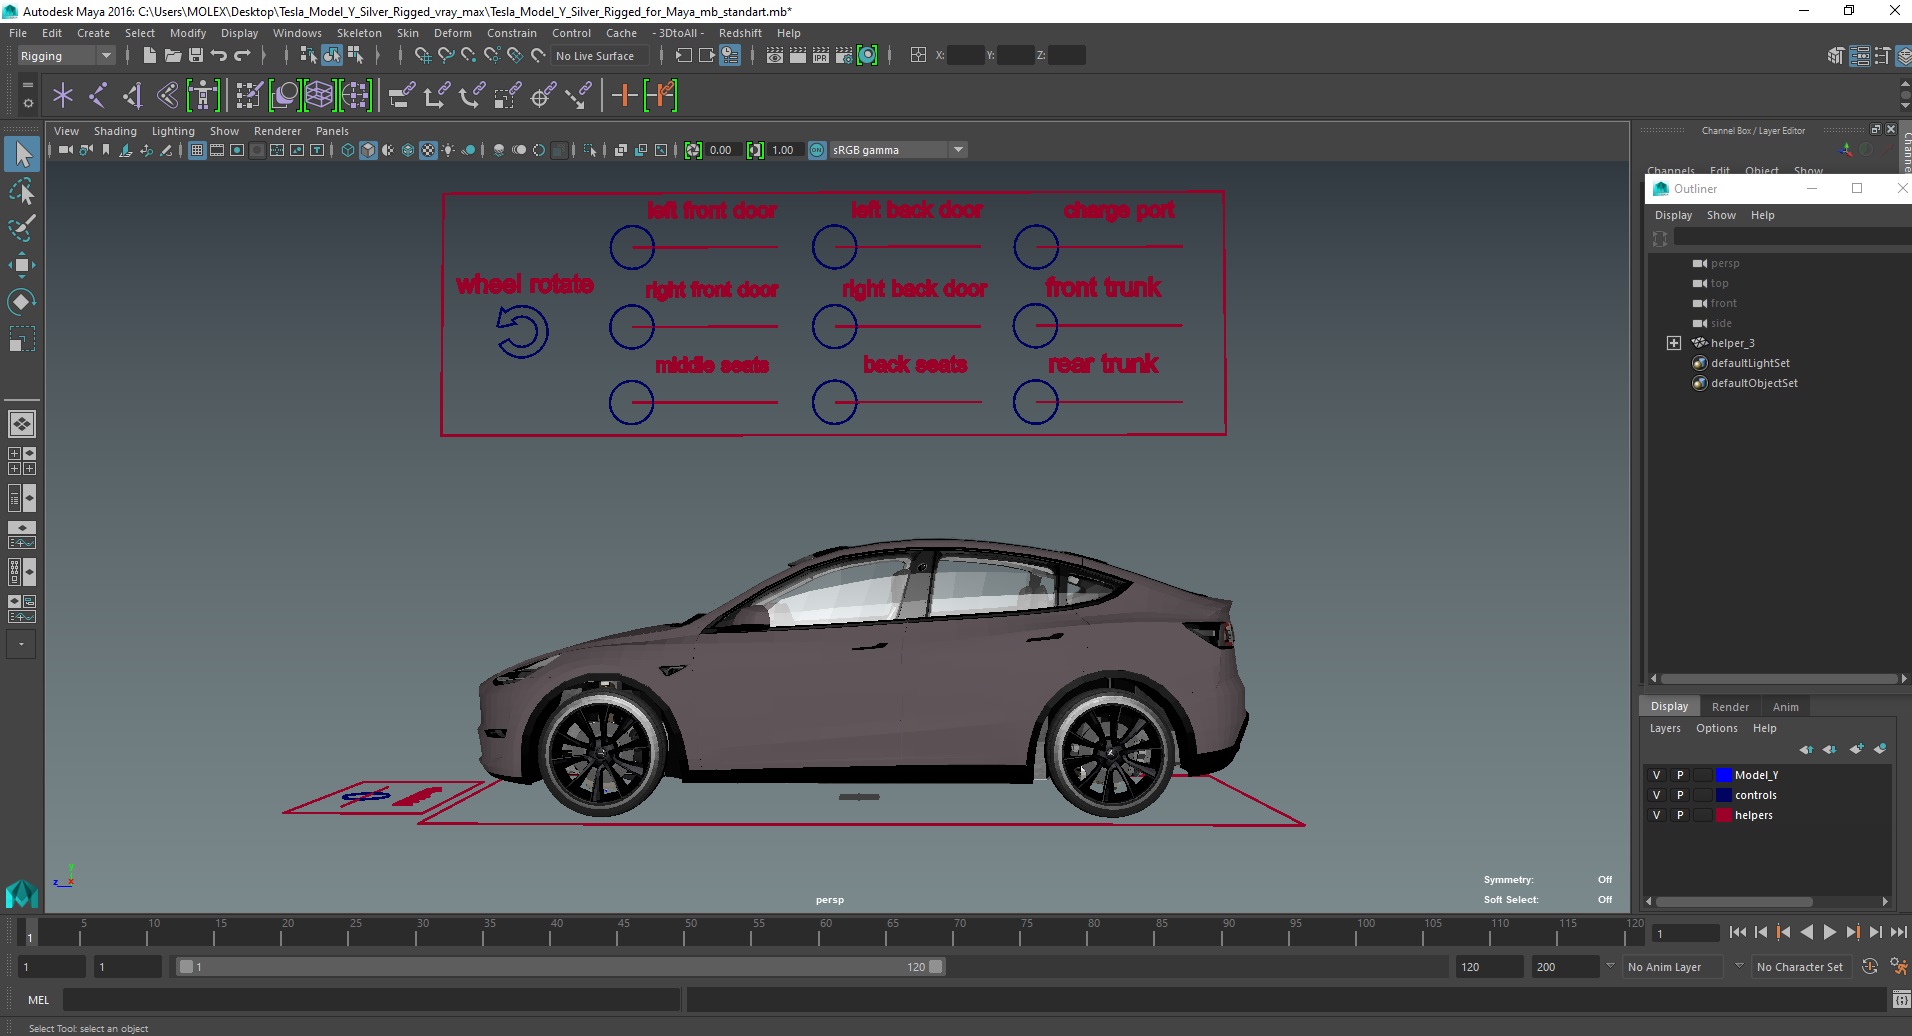Toggle playback P of helpers layer
Viewport: 1912px width, 1036px height.
click(x=1680, y=815)
